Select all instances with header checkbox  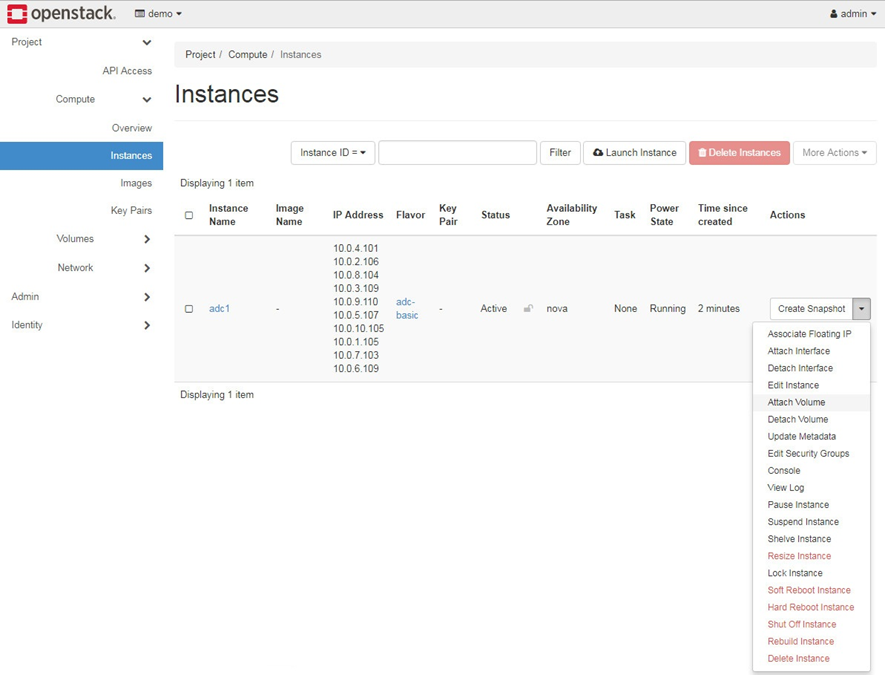tap(189, 215)
